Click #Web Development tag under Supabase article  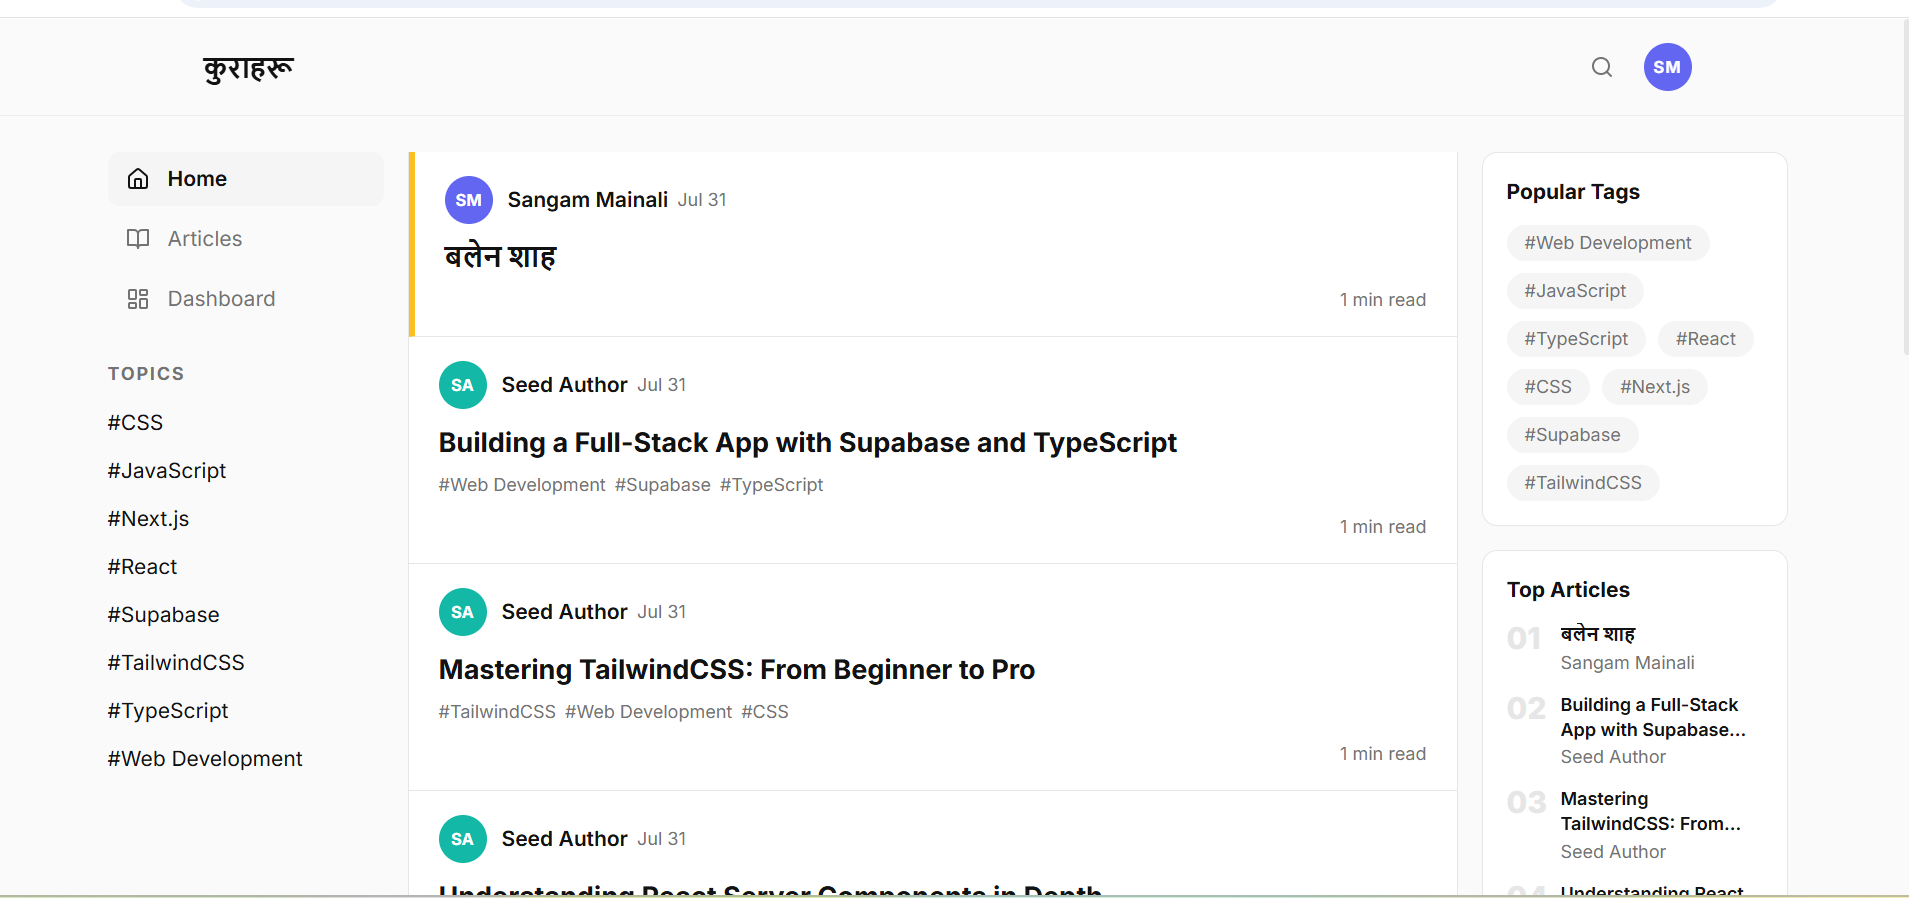pyautogui.click(x=522, y=485)
